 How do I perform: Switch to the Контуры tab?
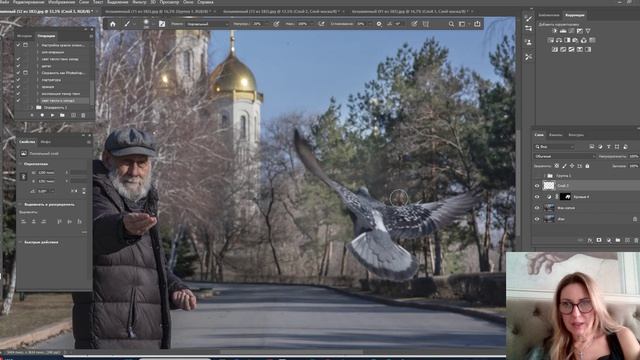[576, 135]
